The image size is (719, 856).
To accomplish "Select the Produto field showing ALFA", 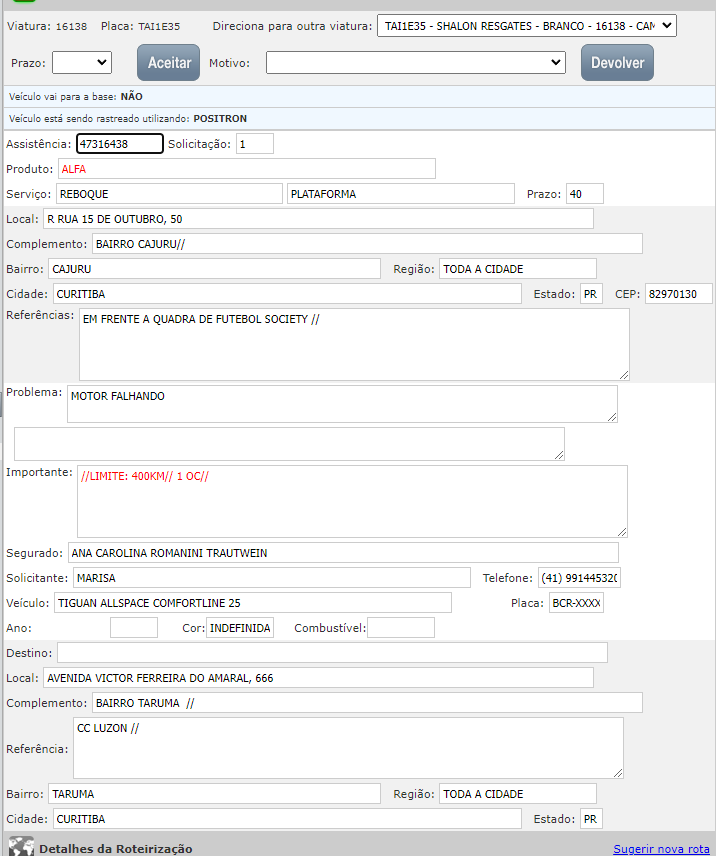I will (x=246, y=168).
